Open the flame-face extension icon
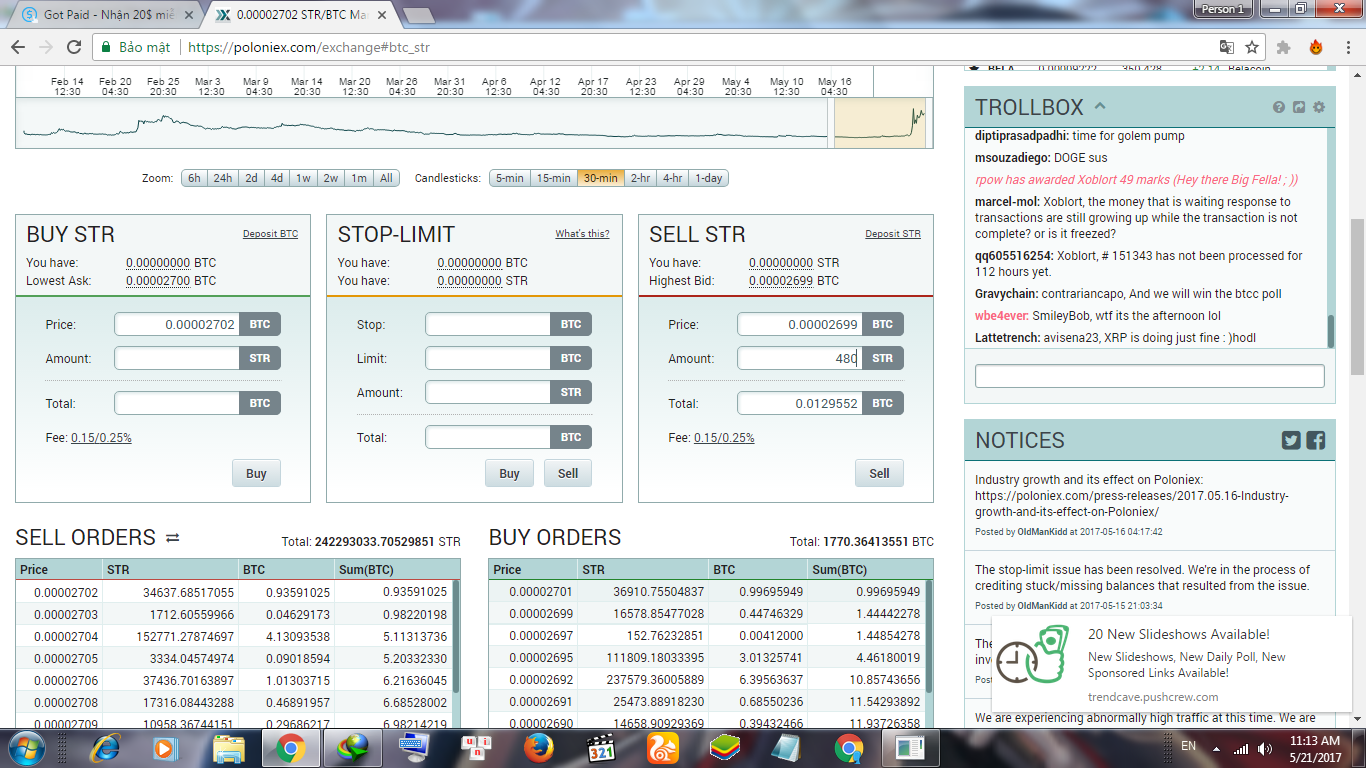This screenshot has height=768, width=1366. click(1316, 47)
